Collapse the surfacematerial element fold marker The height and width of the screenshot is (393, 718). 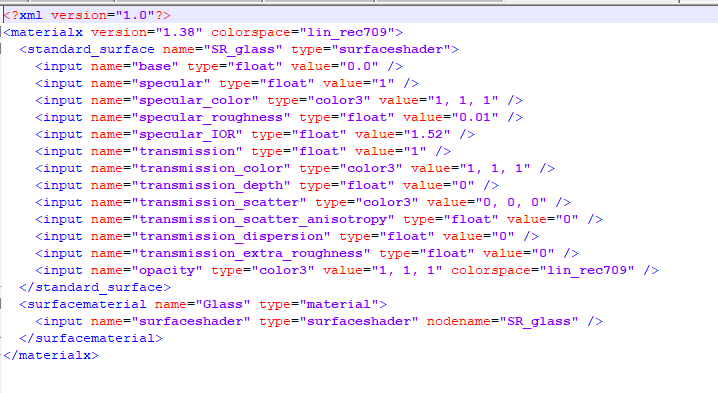1,304
